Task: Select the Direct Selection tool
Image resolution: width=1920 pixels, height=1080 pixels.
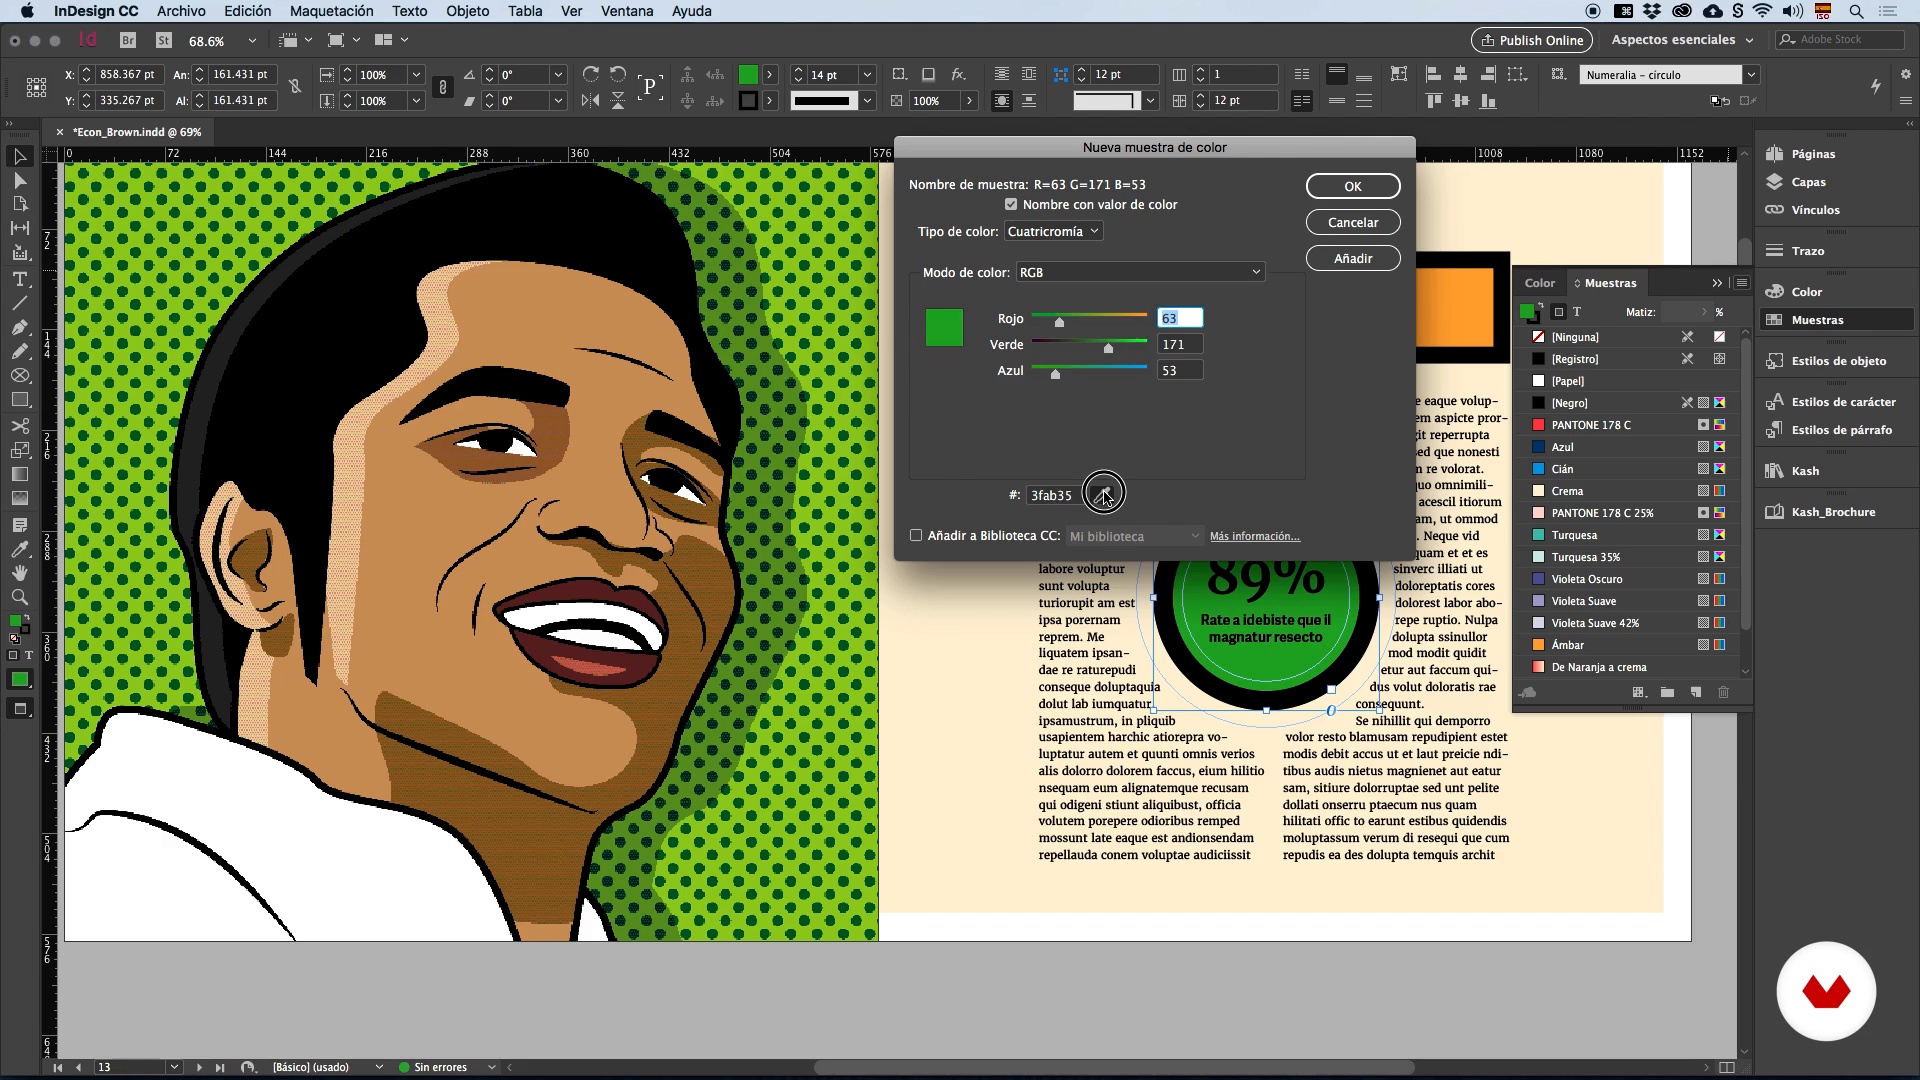Action: click(x=19, y=181)
